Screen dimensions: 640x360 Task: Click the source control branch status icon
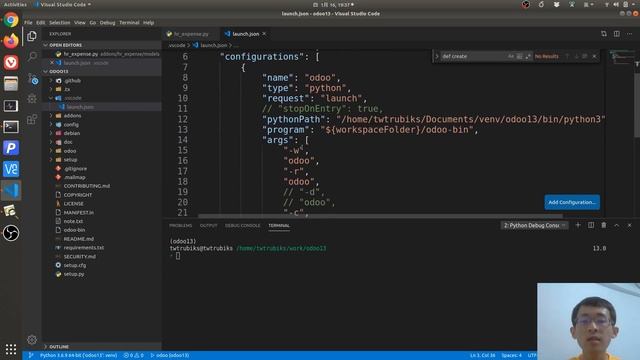coord(31,356)
